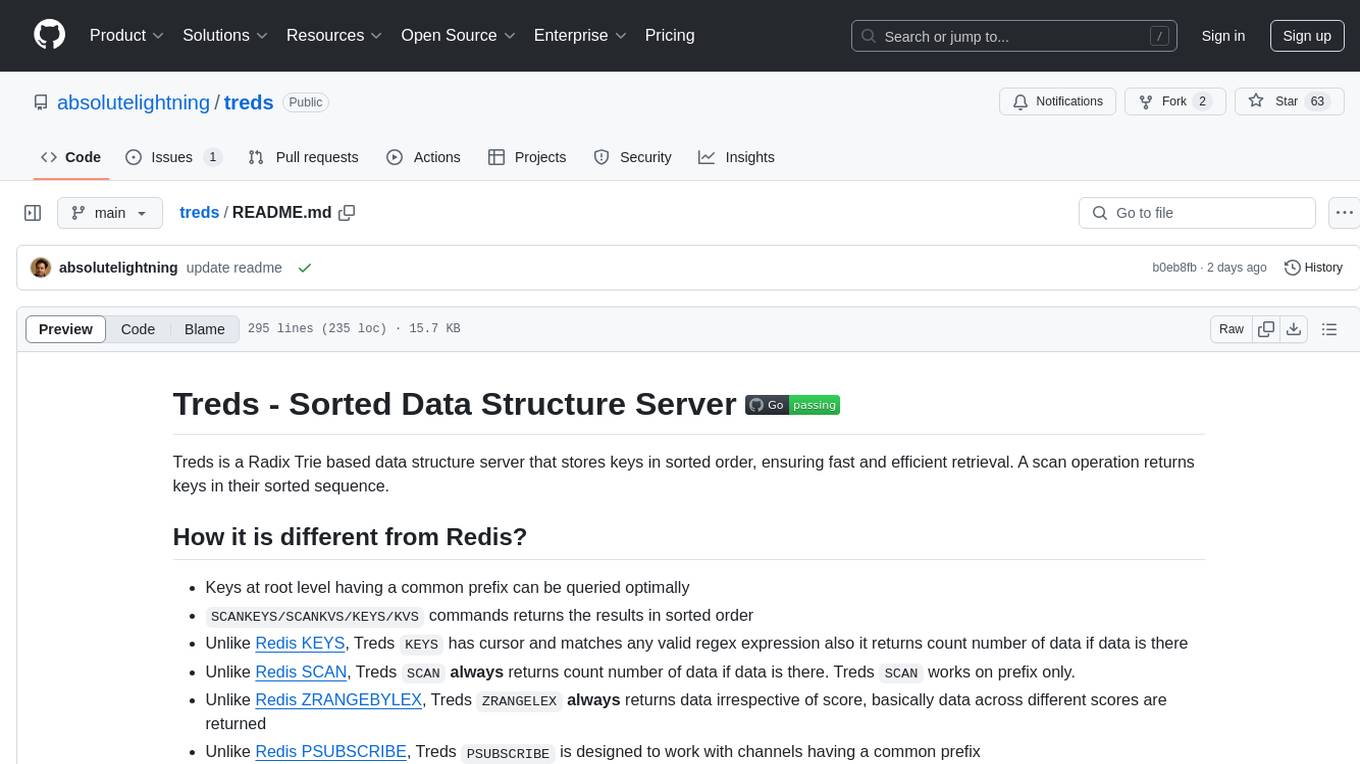The image size is (1360, 764).
Task: Focus the Go to file search box
Action: pyautogui.click(x=1197, y=213)
